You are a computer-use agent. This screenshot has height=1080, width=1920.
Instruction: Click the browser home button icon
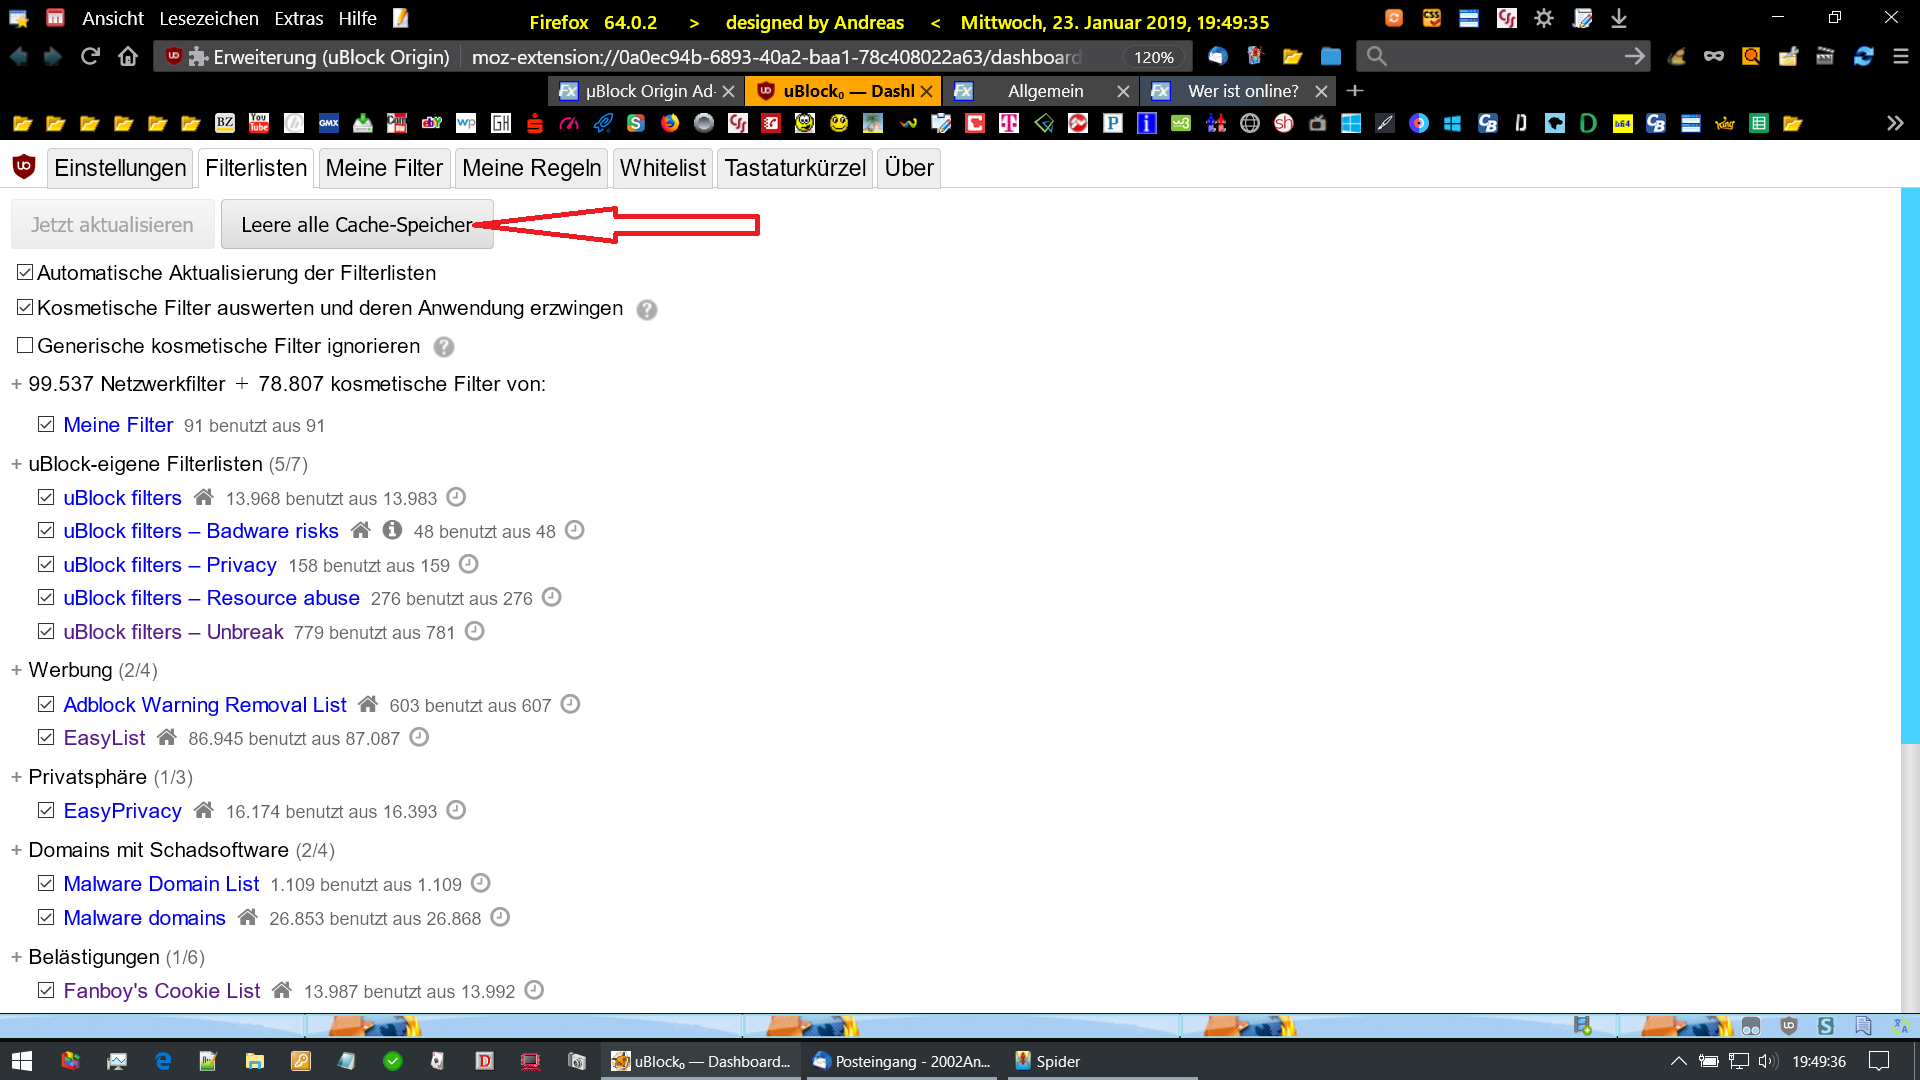[128, 57]
